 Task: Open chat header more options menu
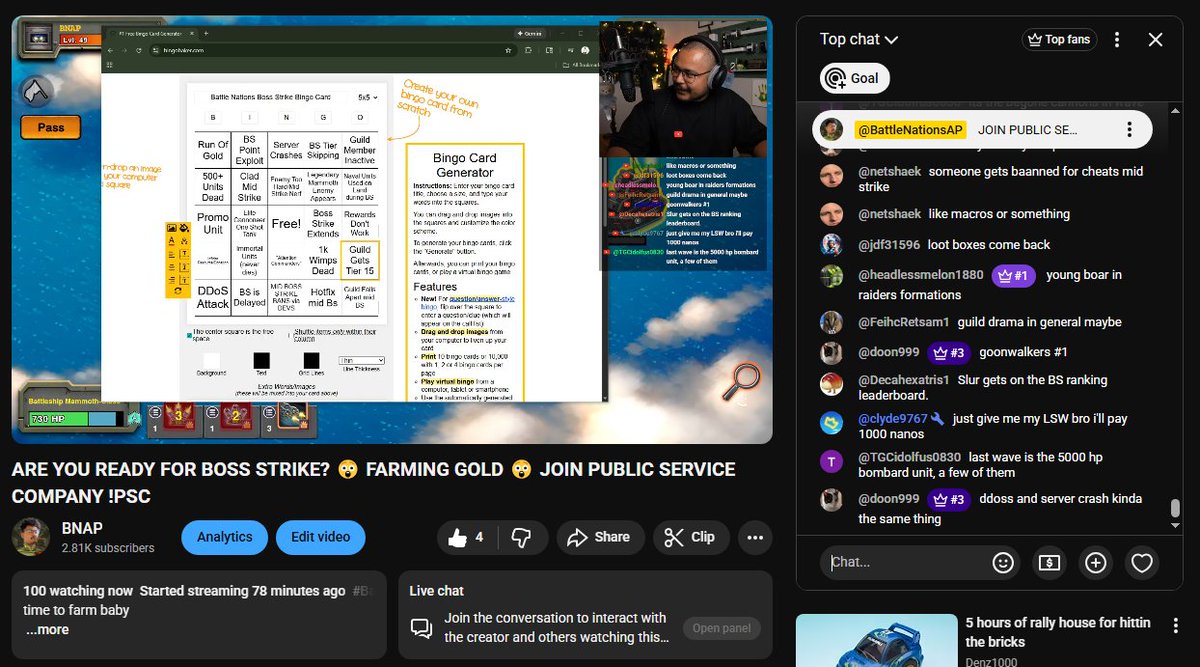tap(1117, 40)
